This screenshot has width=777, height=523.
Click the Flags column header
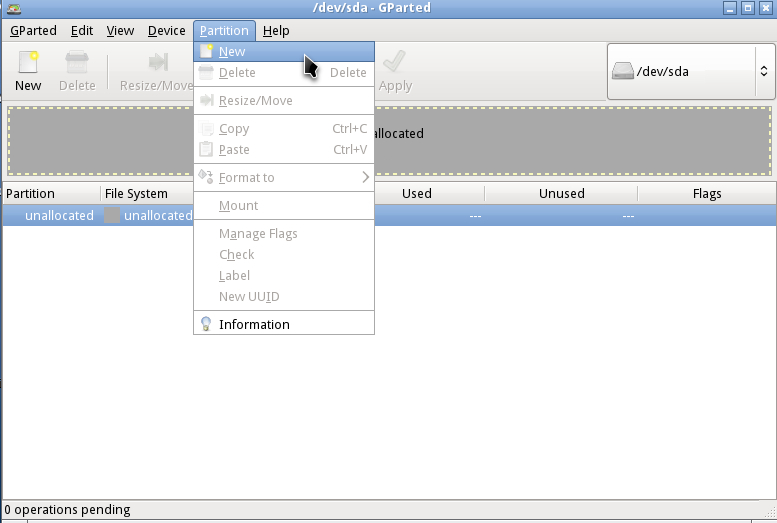point(707,193)
